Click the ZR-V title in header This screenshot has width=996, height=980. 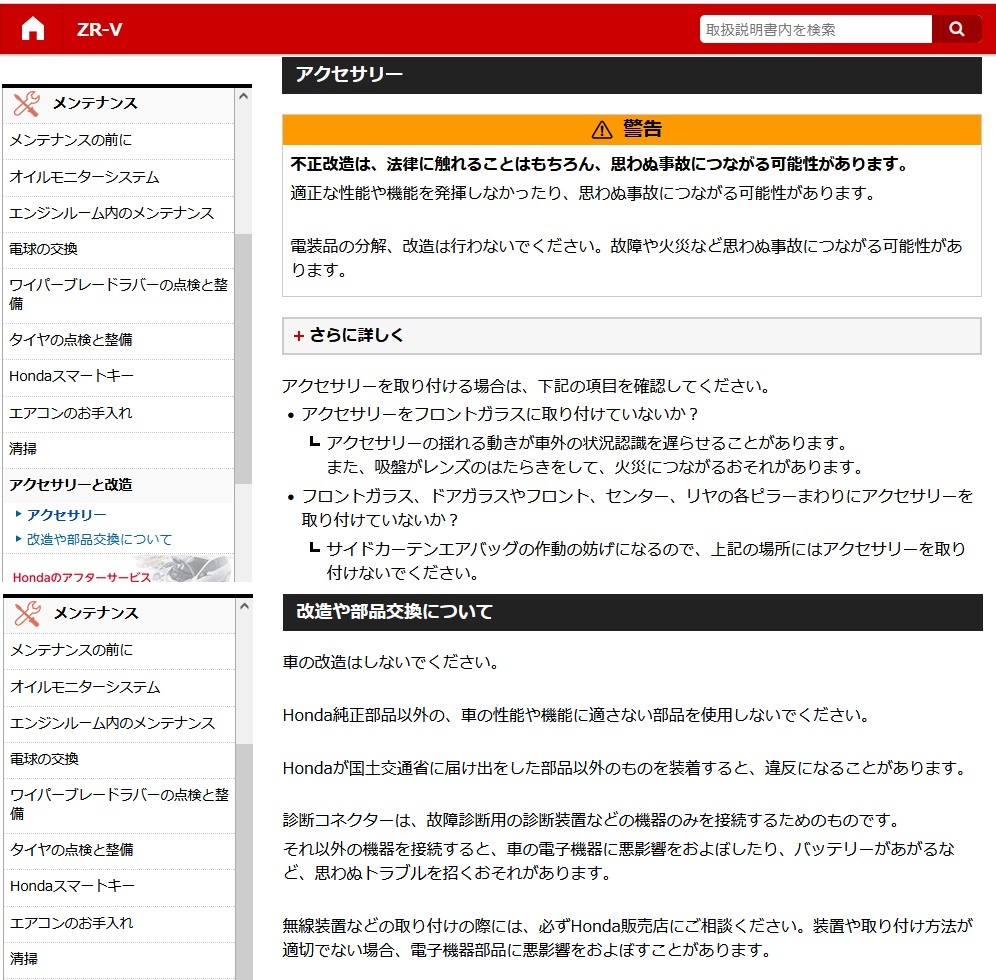pyautogui.click(x=99, y=29)
